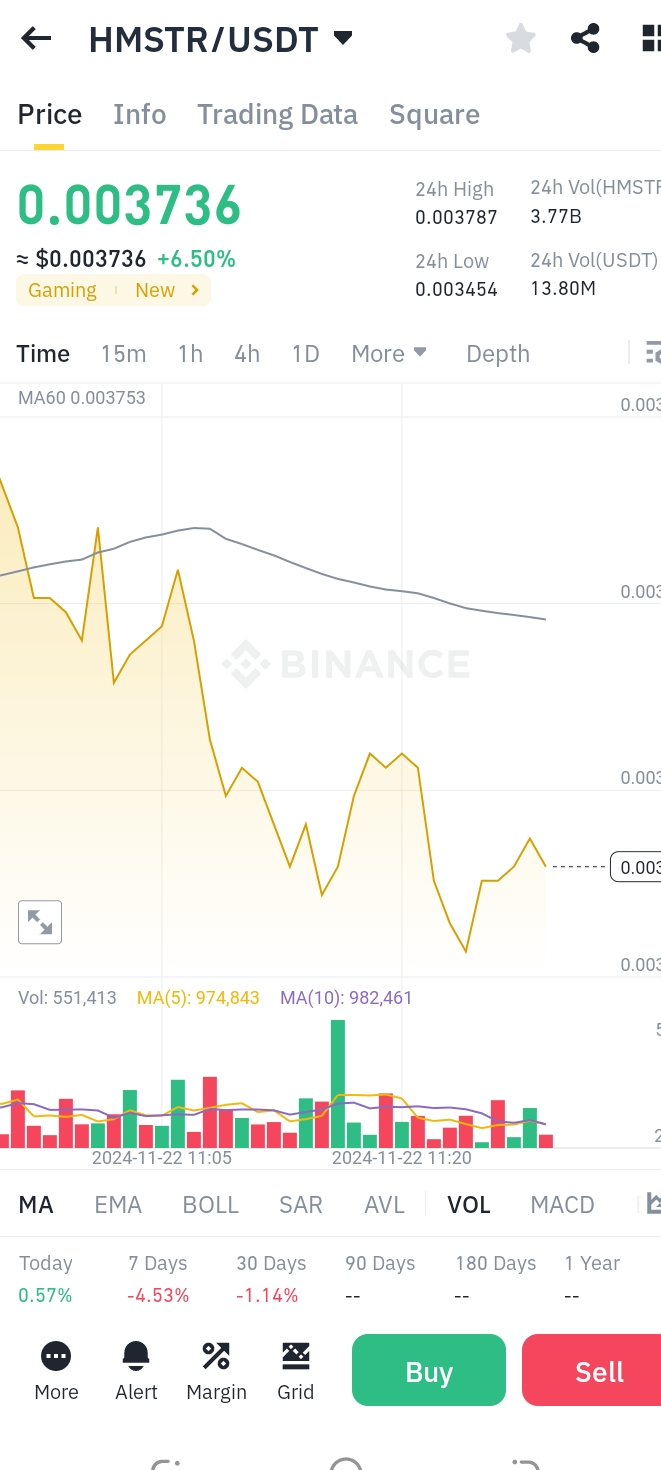This screenshot has height=1470, width=661.
Task: Tap the share icon
Action: pyautogui.click(x=585, y=39)
